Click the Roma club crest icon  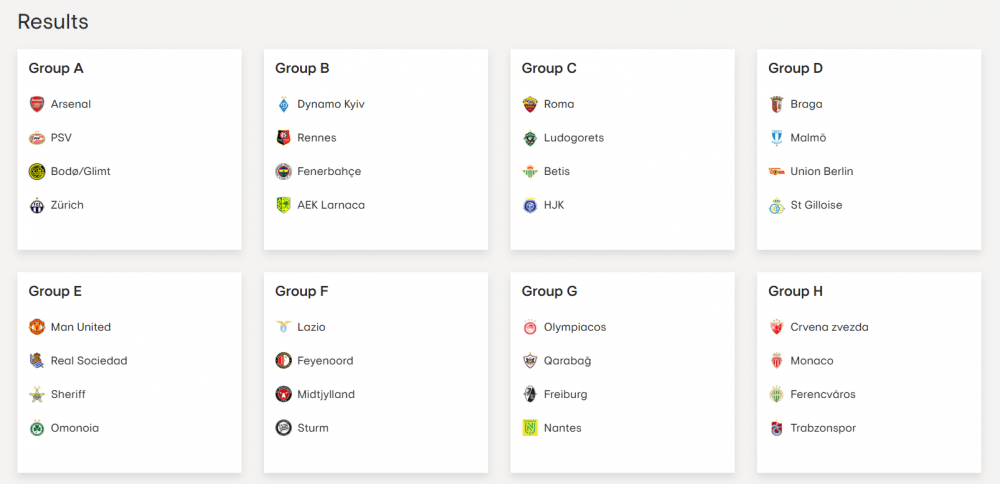[530, 104]
